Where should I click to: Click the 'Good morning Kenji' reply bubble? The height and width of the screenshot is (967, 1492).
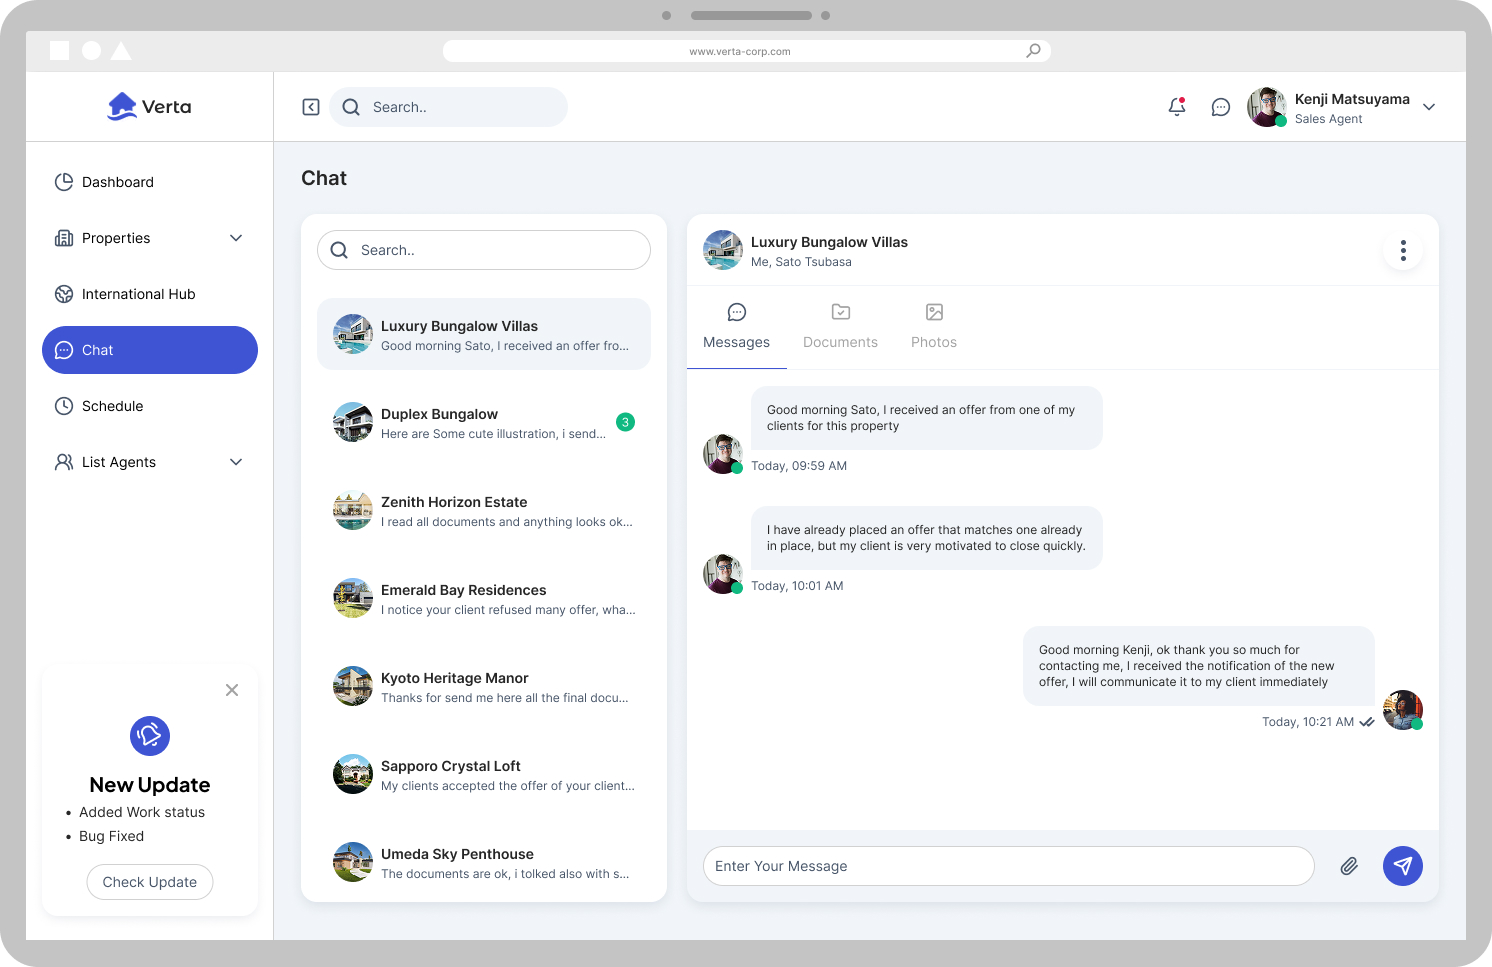point(1199,666)
